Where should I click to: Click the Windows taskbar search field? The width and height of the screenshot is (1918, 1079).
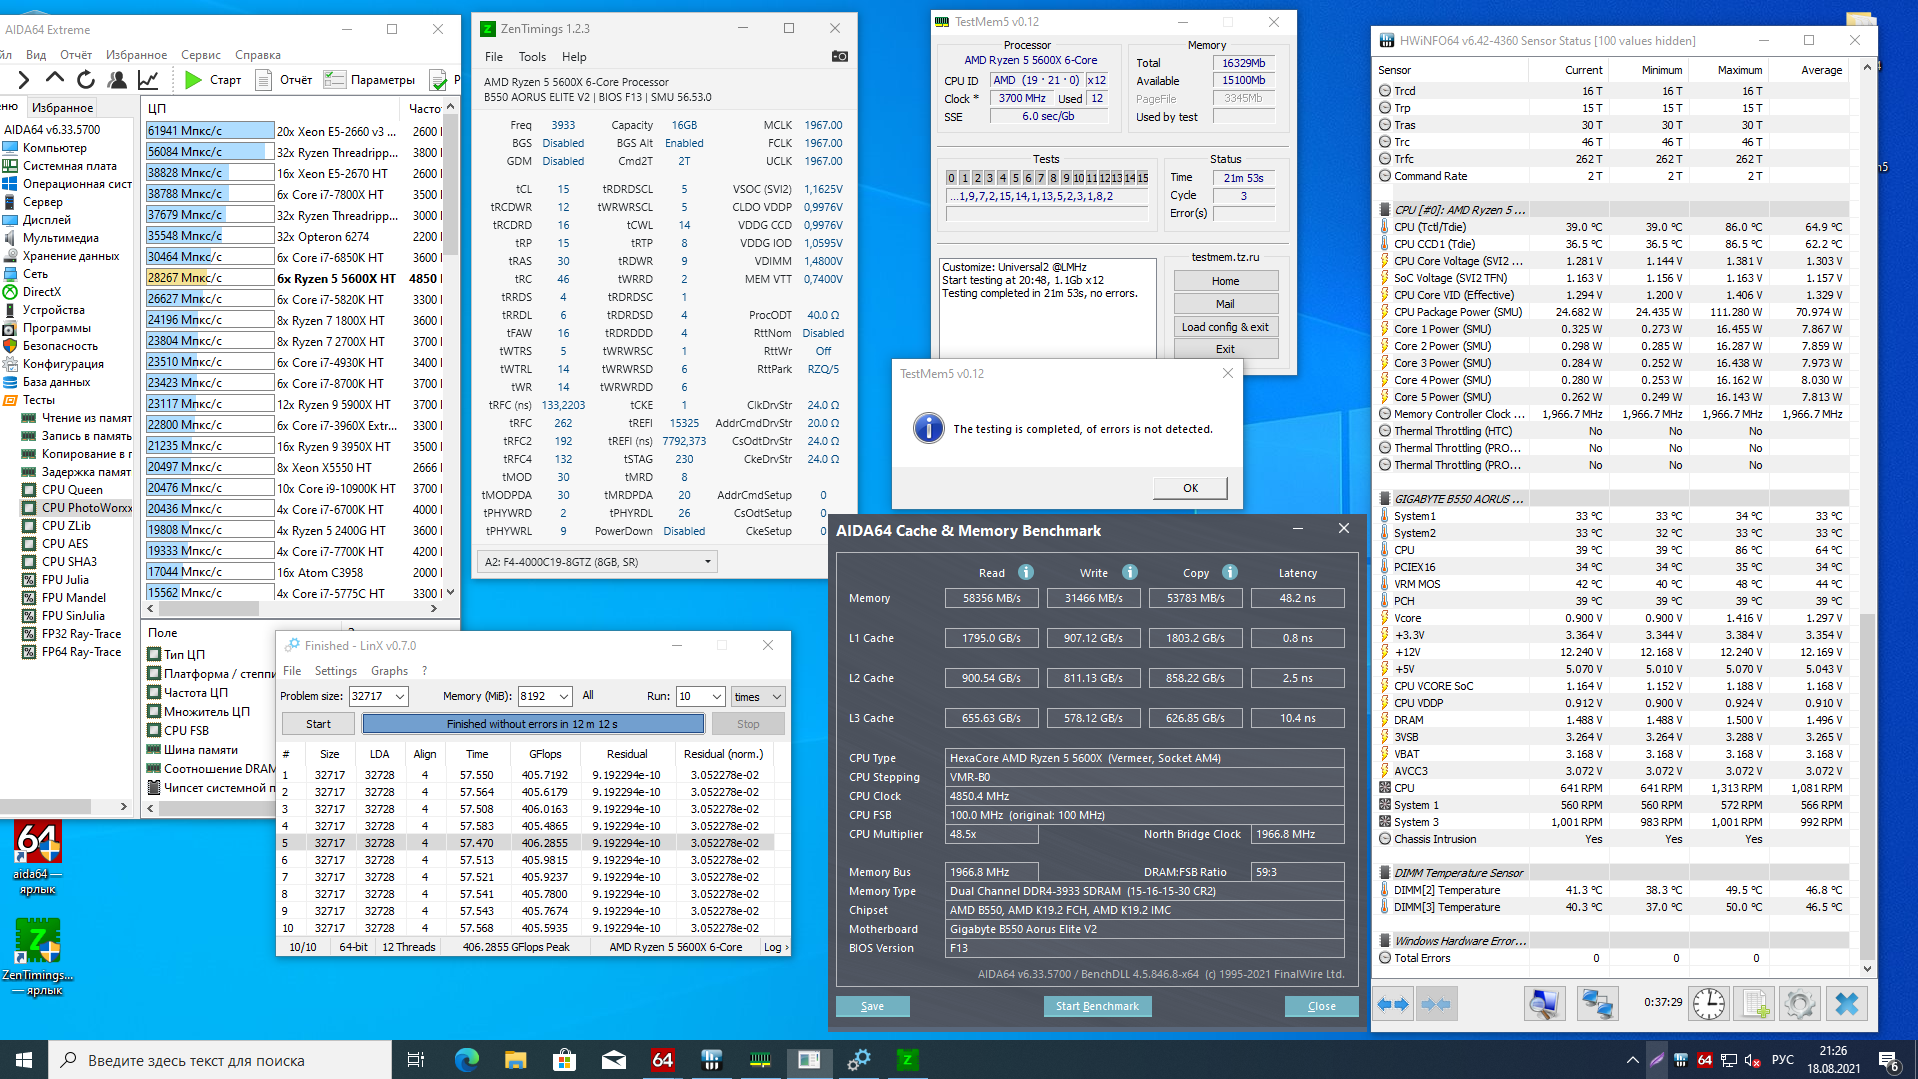click(220, 1060)
